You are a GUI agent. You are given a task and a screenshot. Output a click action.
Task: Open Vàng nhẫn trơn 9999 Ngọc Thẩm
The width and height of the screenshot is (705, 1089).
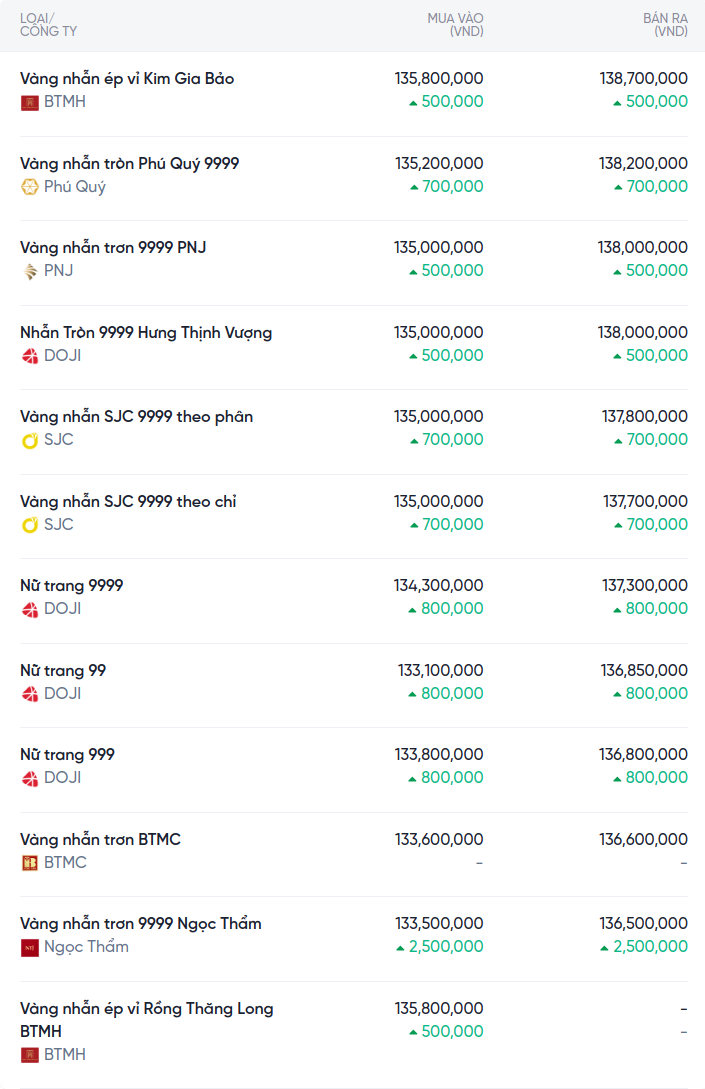141,923
